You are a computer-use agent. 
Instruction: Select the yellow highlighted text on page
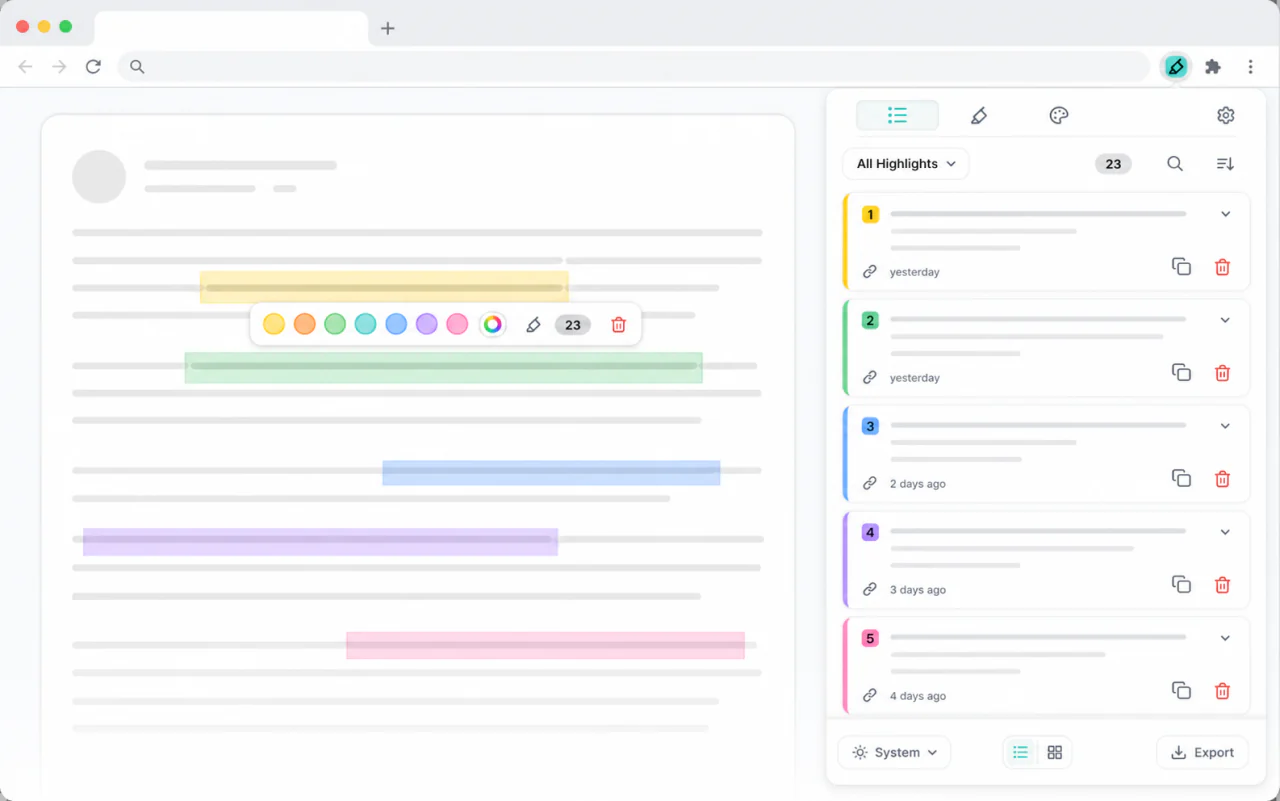(x=384, y=287)
